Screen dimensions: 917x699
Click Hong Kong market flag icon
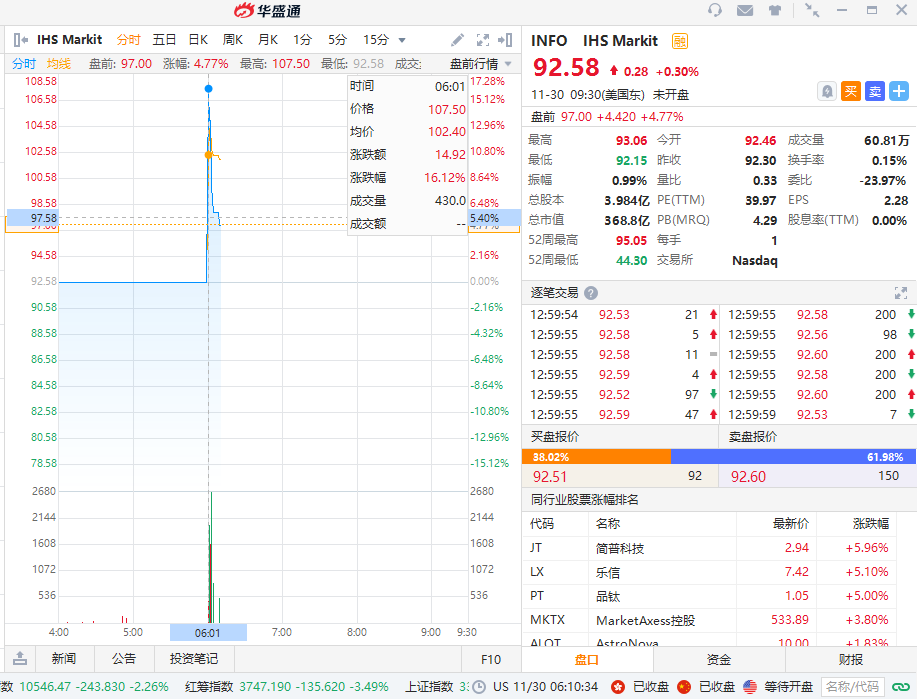click(x=618, y=687)
